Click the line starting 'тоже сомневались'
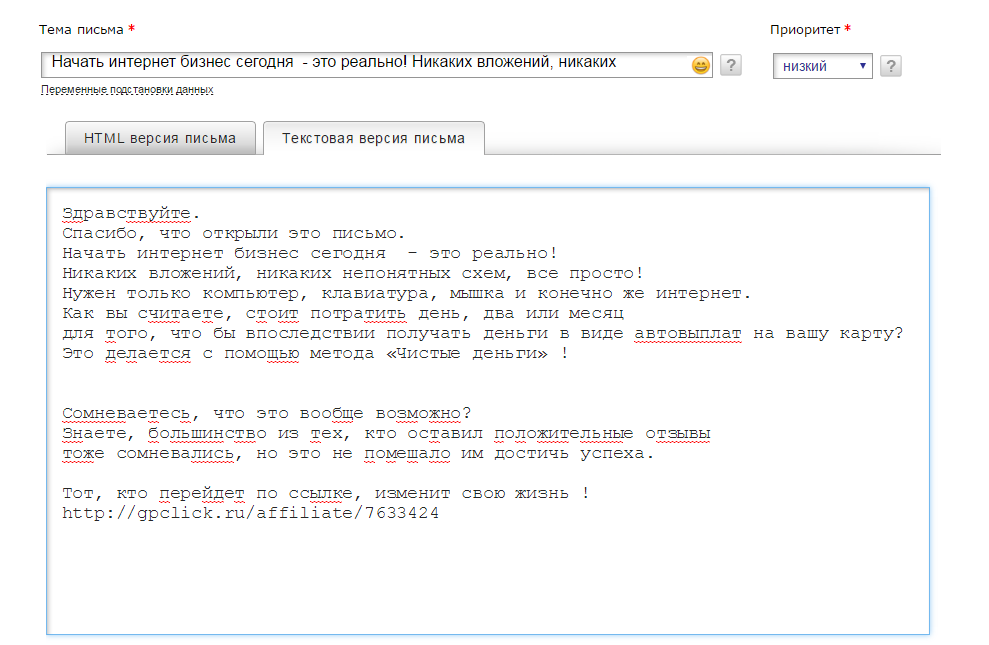Viewport: 989px width, 645px height. point(358,453)
